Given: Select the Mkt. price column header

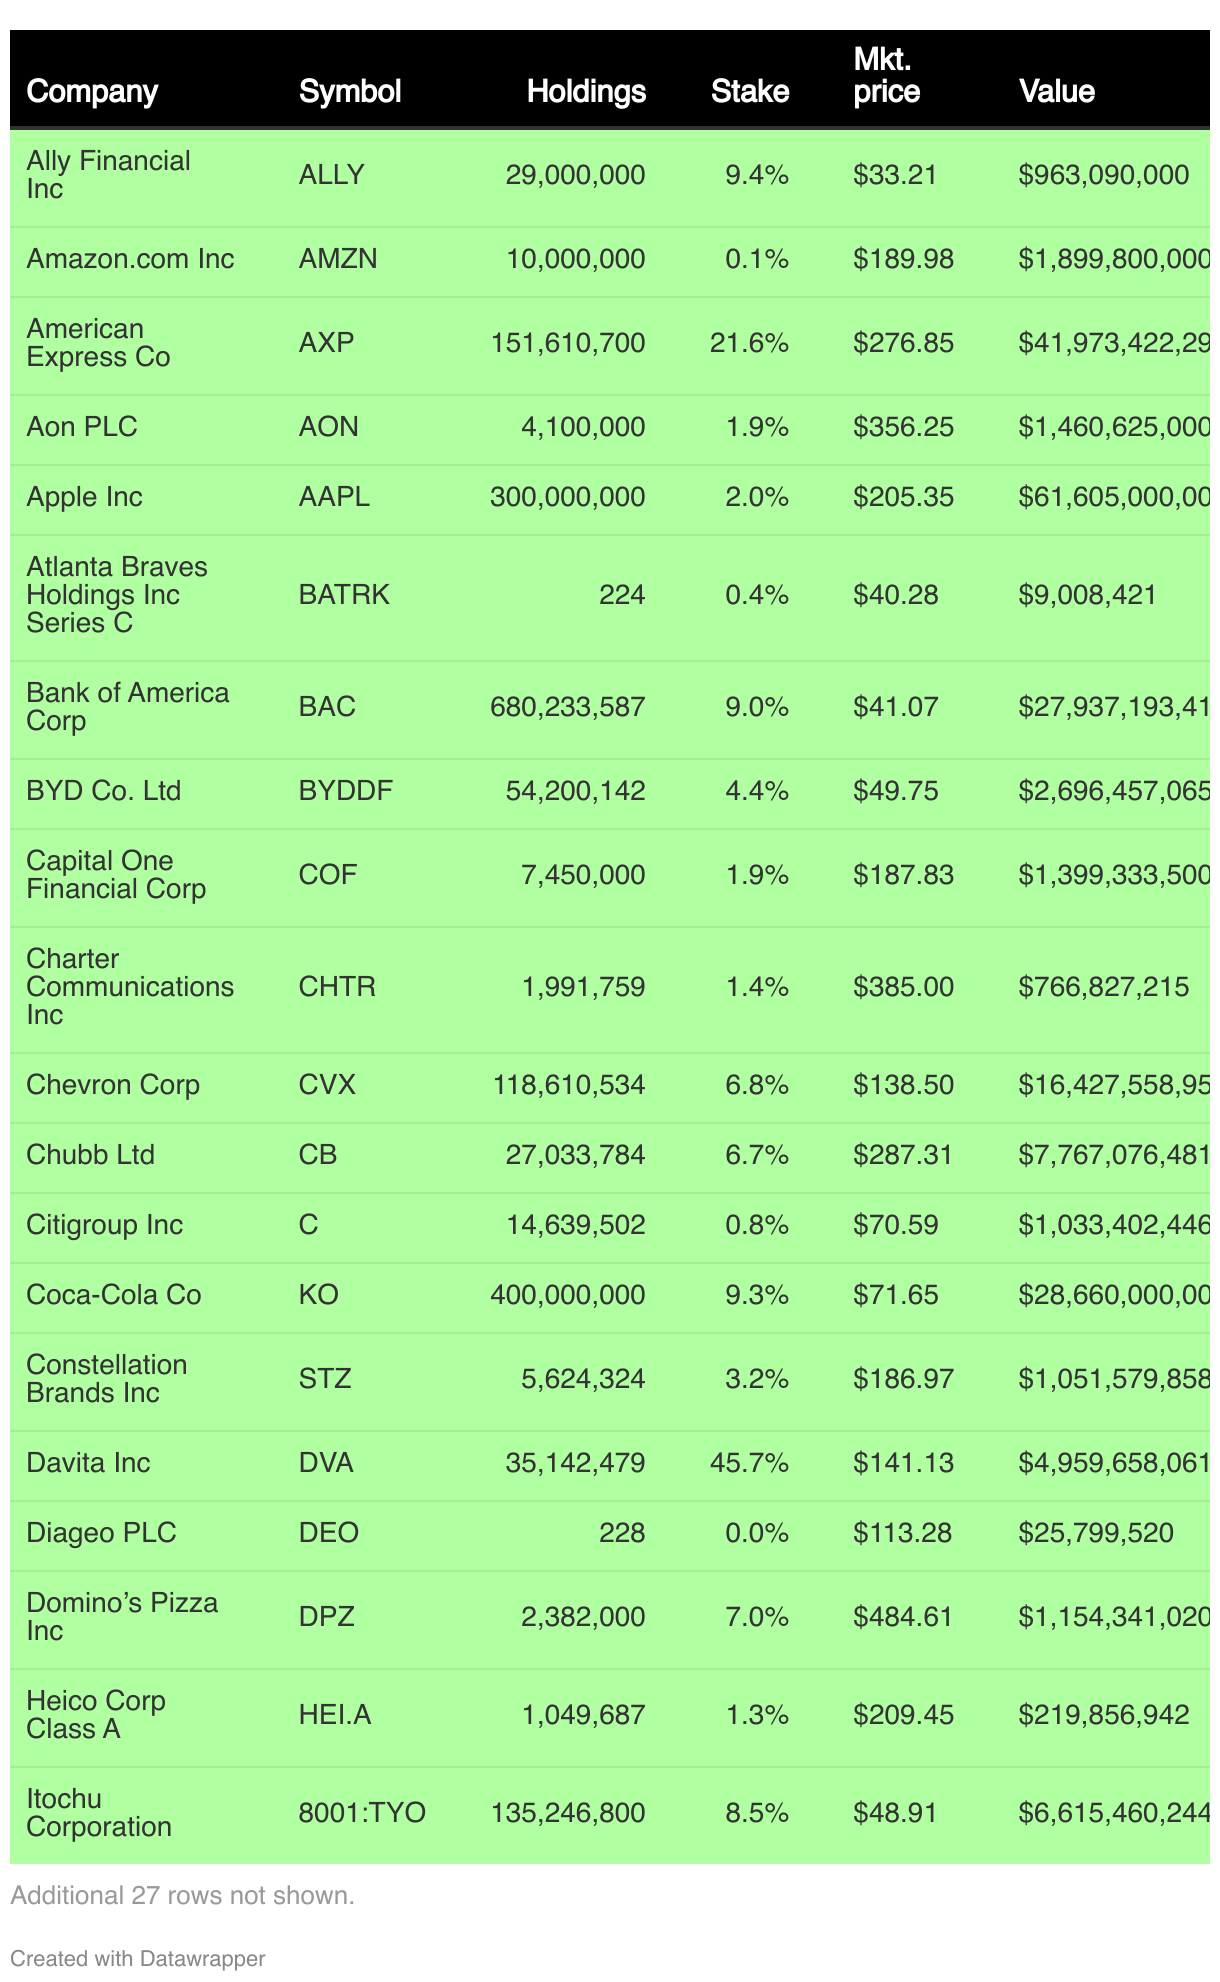Looking at the screenshot, I should click(886, 76).
